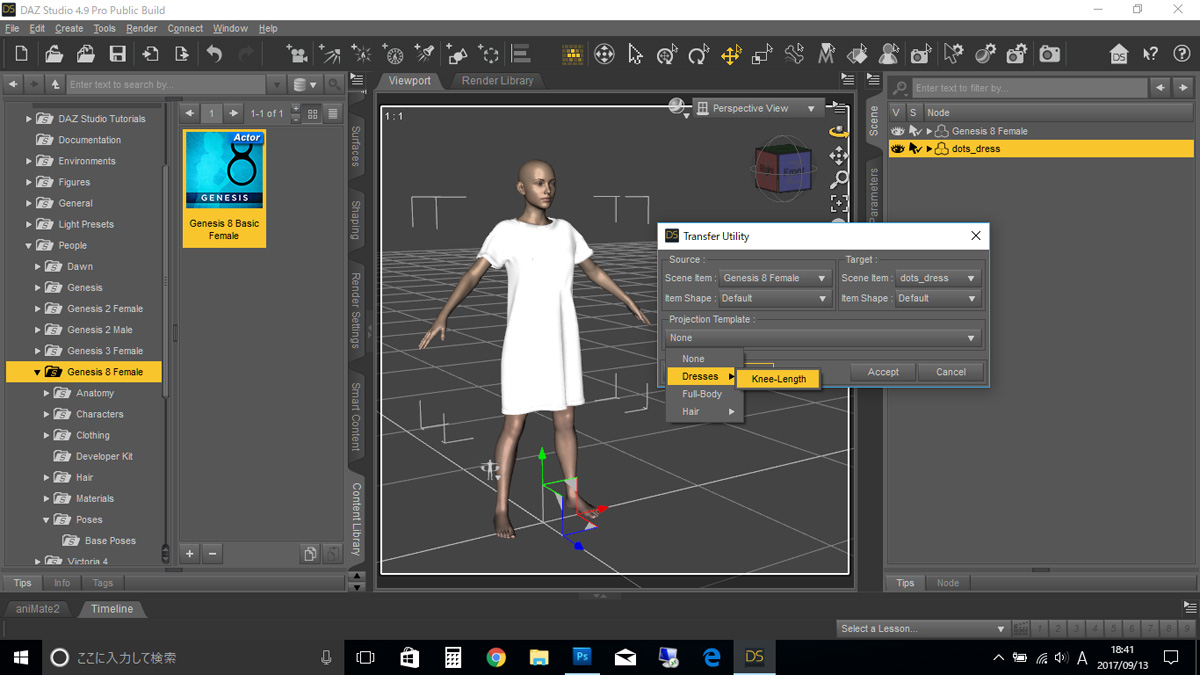This screenshot has width=1200, height=675.
Task: Open the Source Scene Item dropdown
Action: click(x=775, y=278)
